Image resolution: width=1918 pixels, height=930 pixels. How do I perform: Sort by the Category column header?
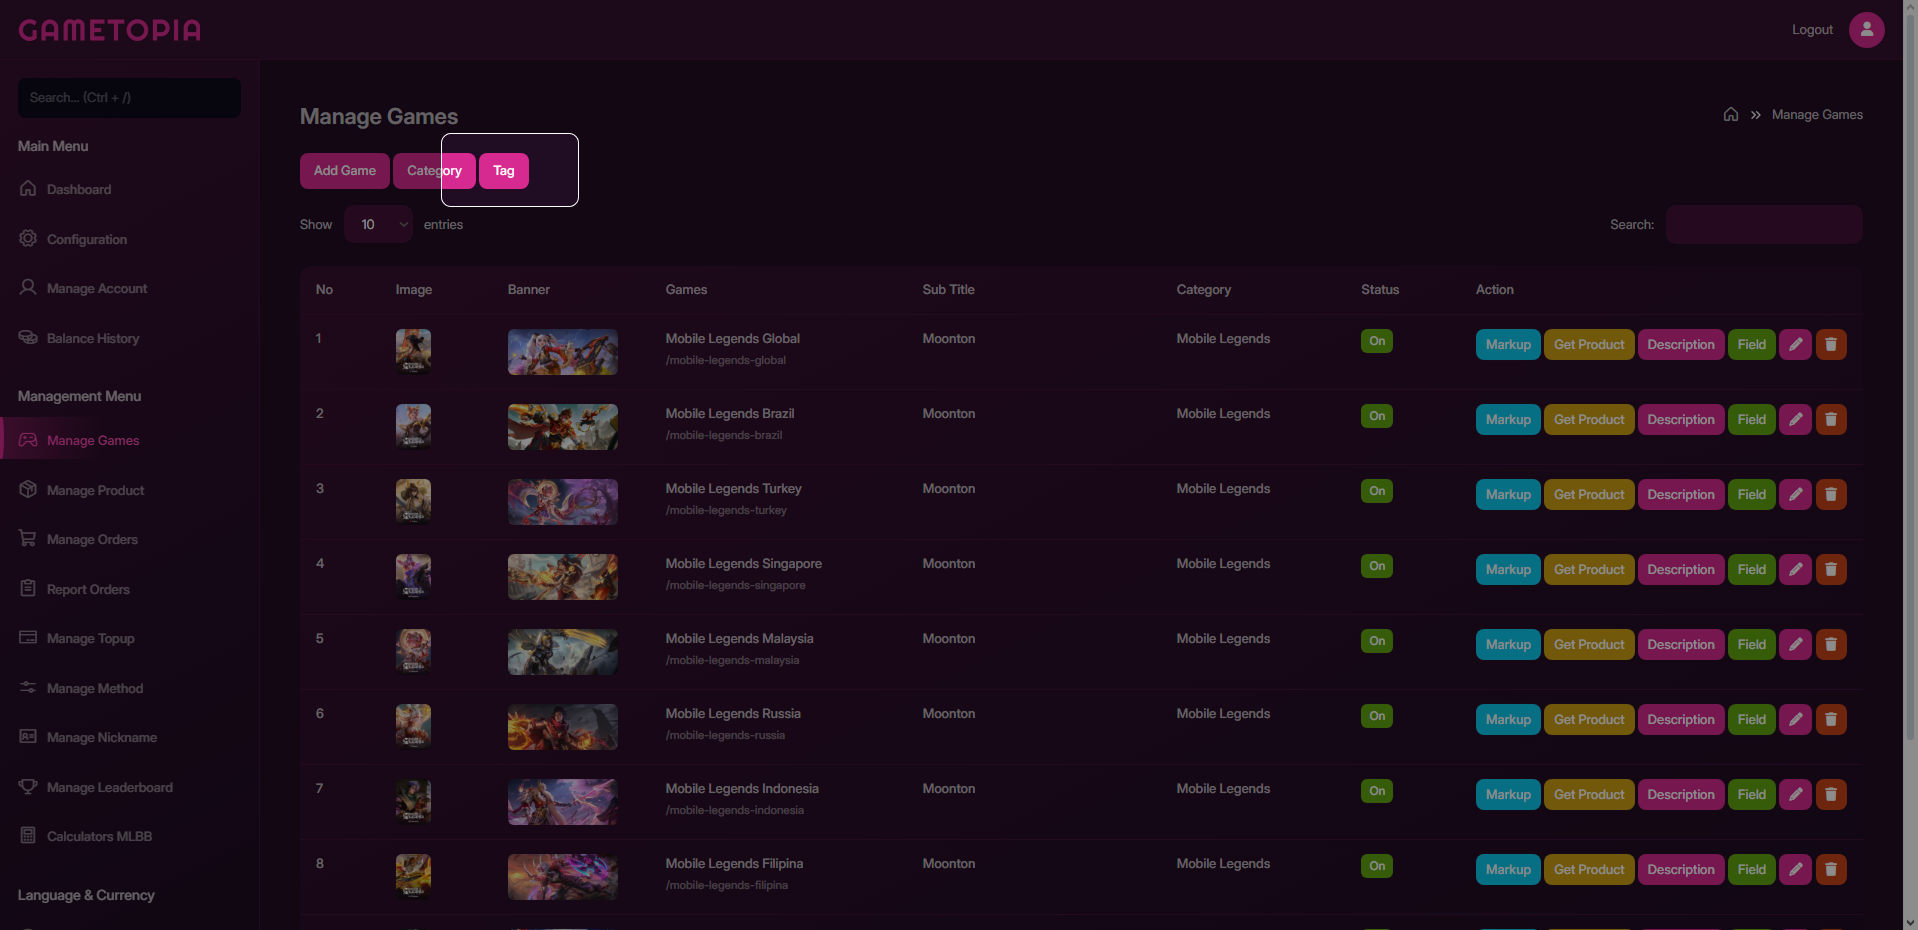point(1203,290)
